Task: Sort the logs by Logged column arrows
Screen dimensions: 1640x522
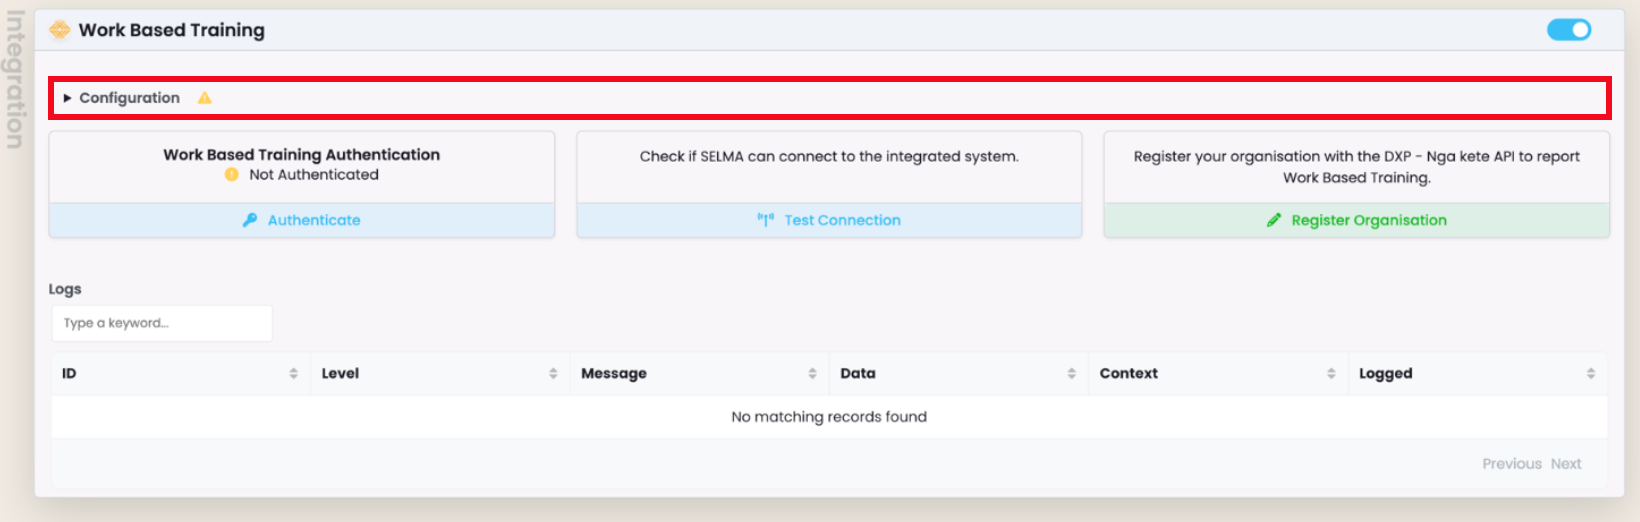Action: (1590, 373)
